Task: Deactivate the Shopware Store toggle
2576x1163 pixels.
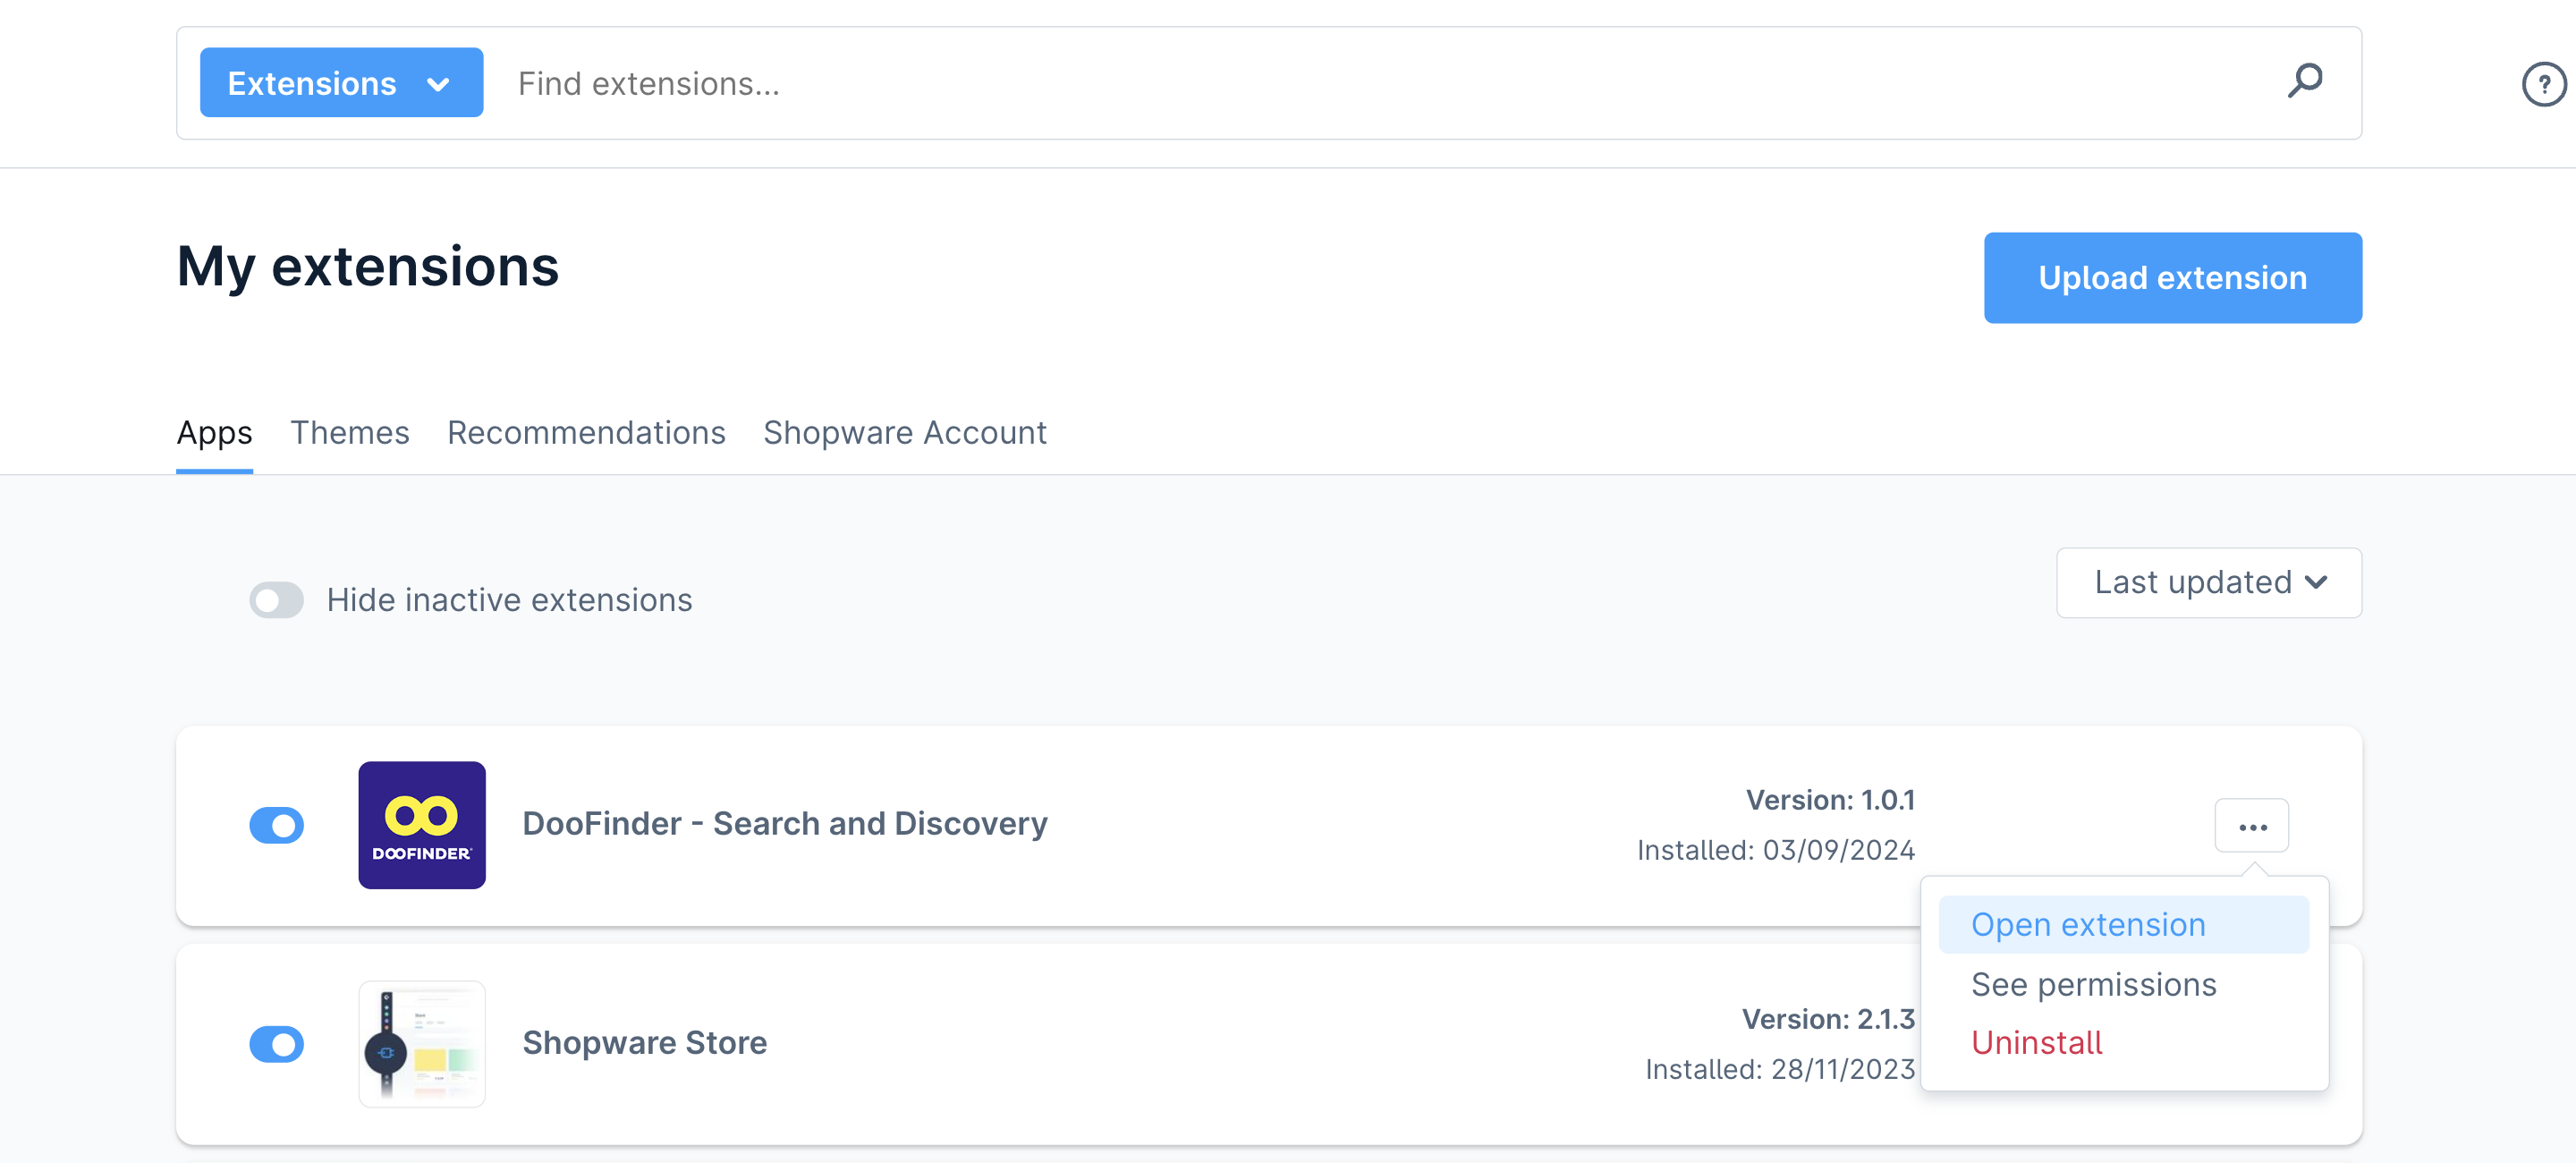Action: point(276,1044)
